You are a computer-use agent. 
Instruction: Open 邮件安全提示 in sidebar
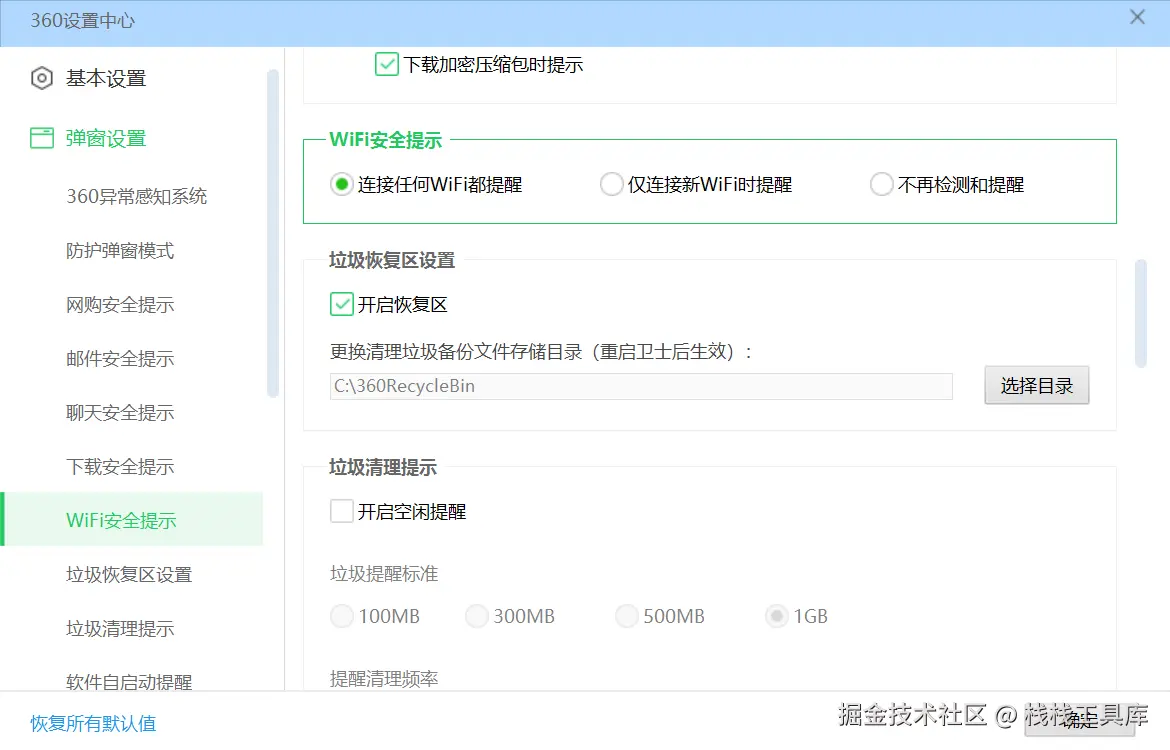(120, 359)
